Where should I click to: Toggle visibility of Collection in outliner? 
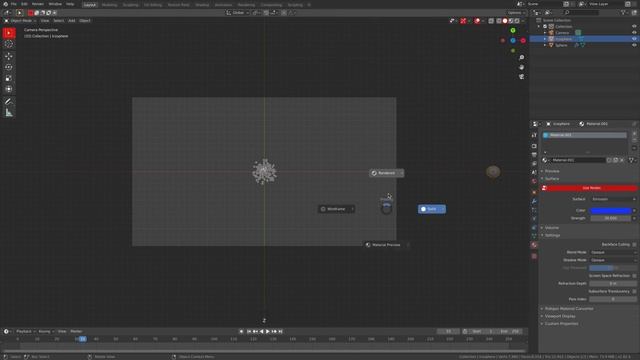pos(634,27)
